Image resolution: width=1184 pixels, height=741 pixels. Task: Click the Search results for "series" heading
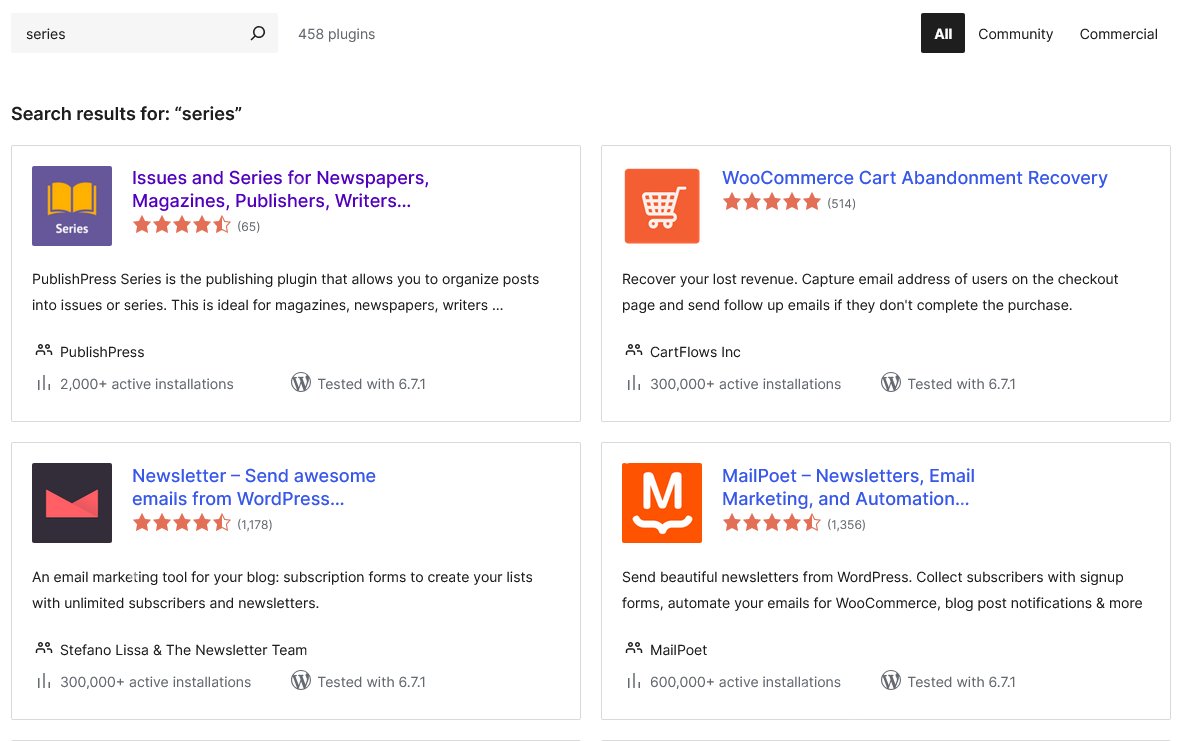(126, 113)
